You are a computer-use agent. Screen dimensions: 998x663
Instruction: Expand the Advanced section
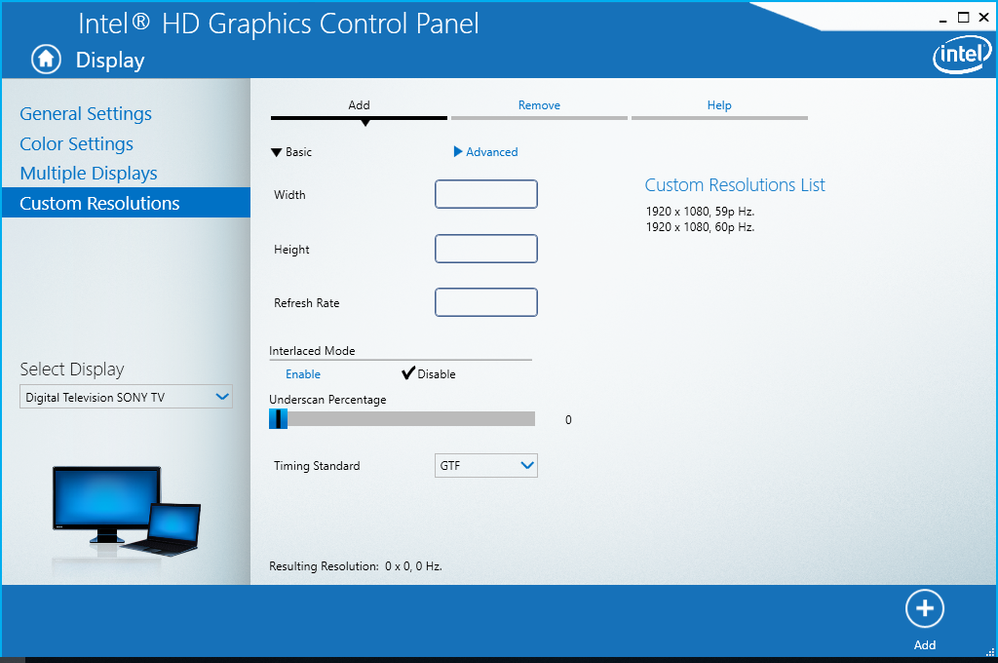(x=486, y=152)
